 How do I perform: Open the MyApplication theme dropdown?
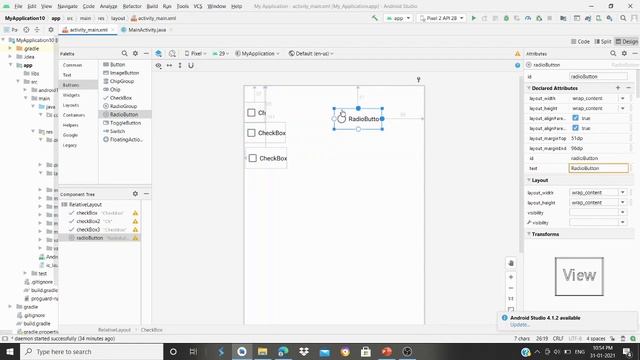point(257,53)
